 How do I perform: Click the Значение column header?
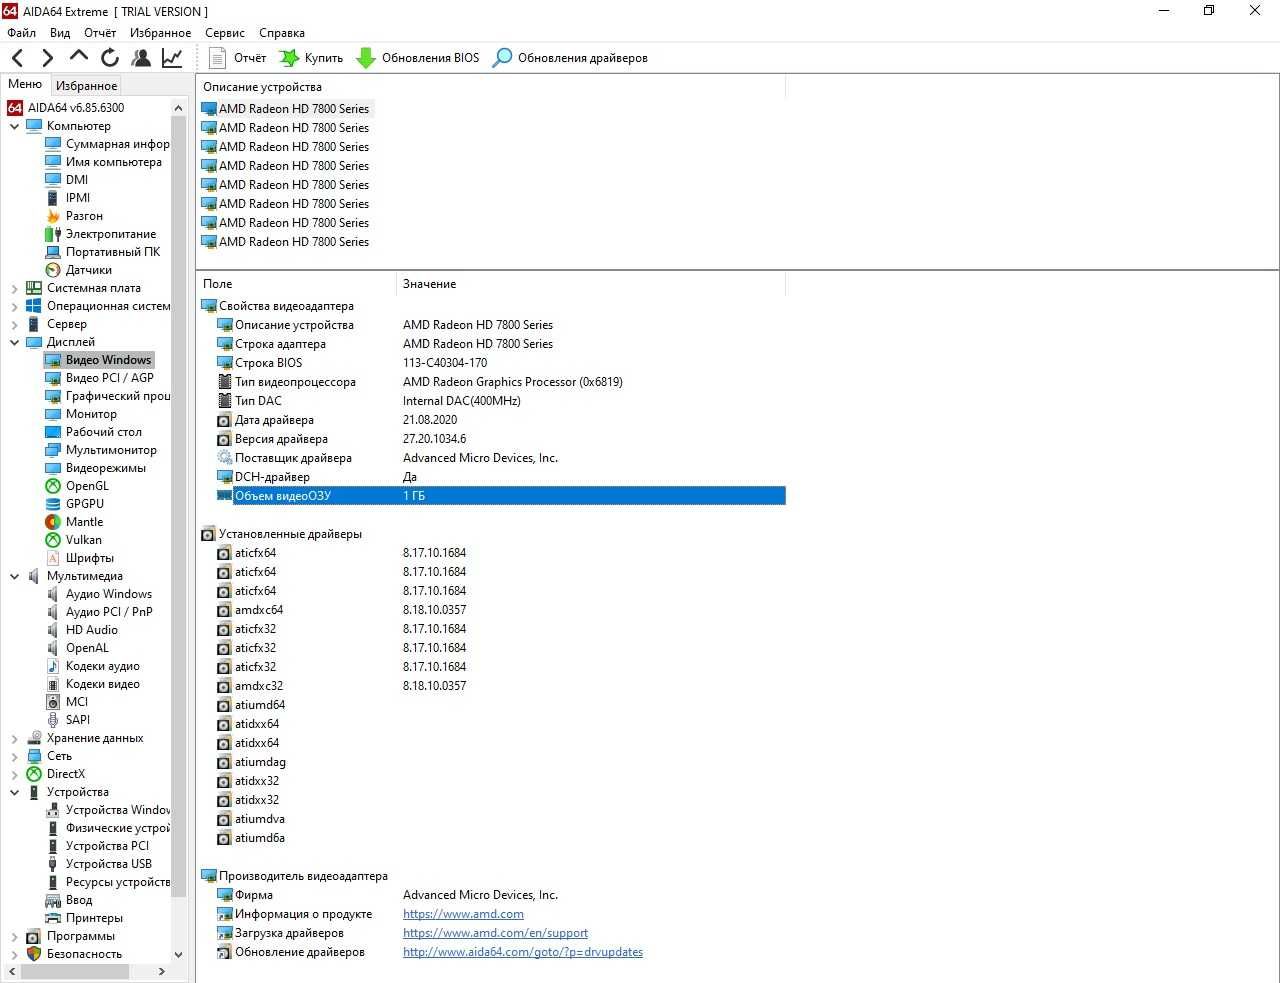(591, 284)
